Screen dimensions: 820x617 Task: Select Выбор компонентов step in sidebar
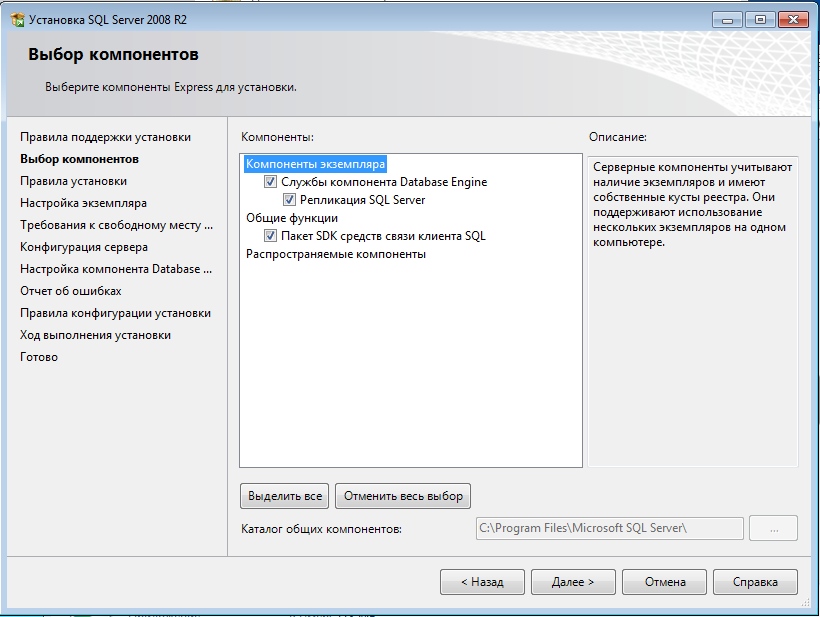coord(79,159)
